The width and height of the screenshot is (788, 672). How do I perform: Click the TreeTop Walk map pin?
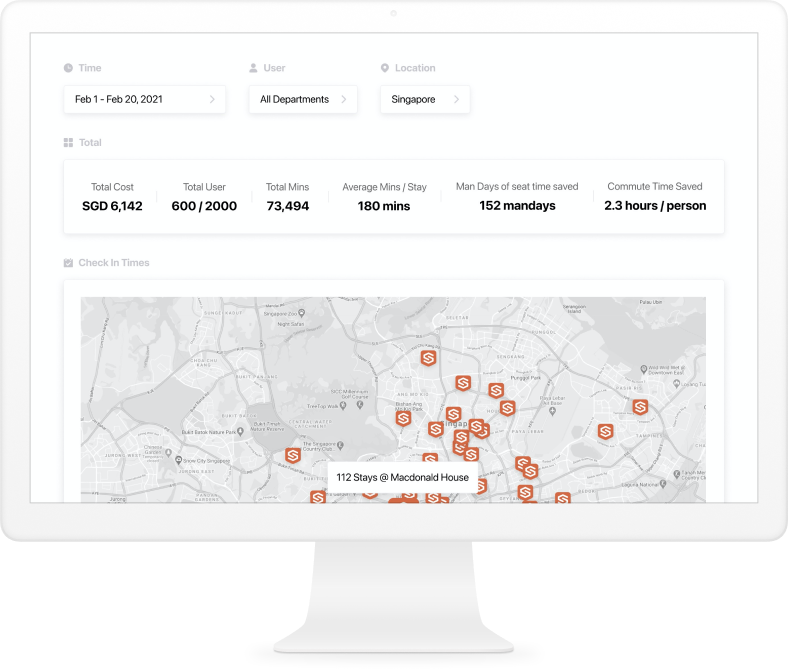pyautogui.click(x=343, y=406)
